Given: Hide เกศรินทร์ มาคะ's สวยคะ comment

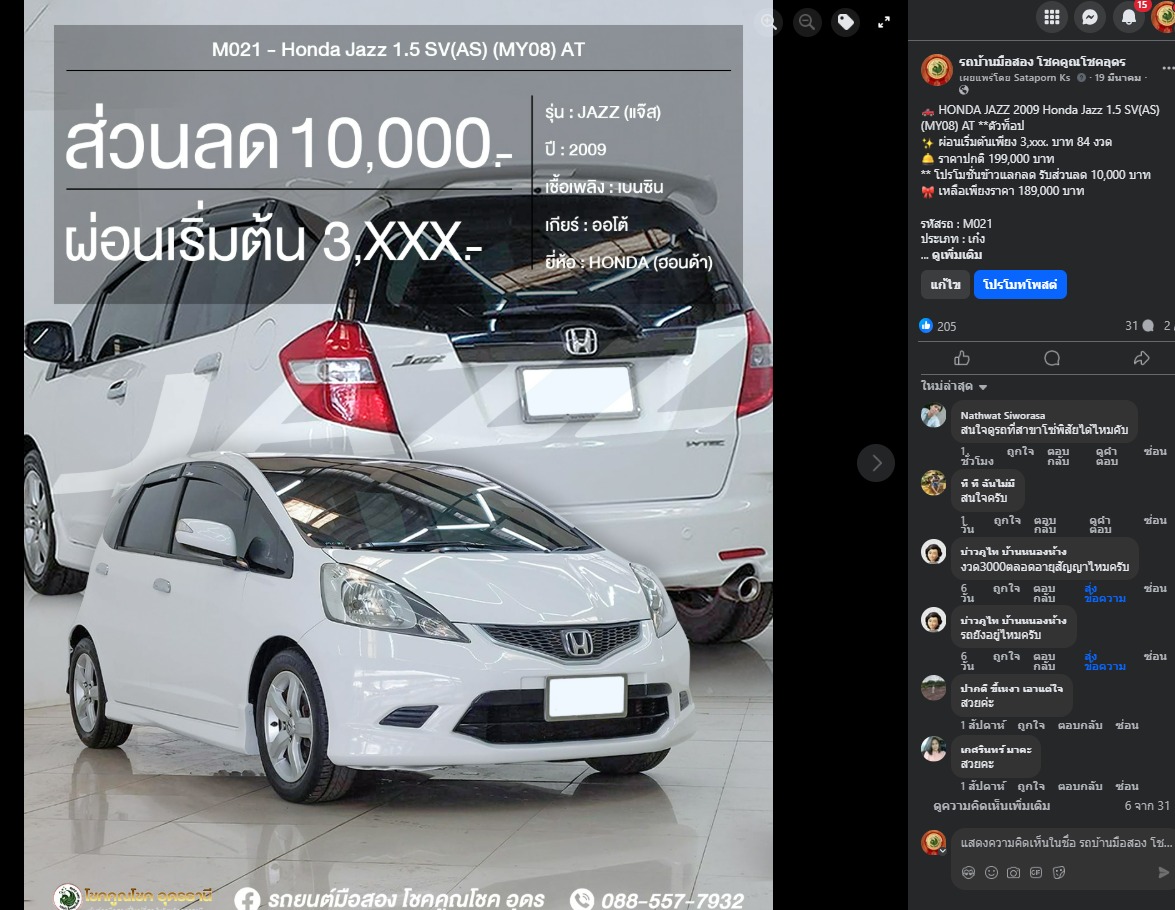Looking at the screenshot, I should coord(1127,786).
